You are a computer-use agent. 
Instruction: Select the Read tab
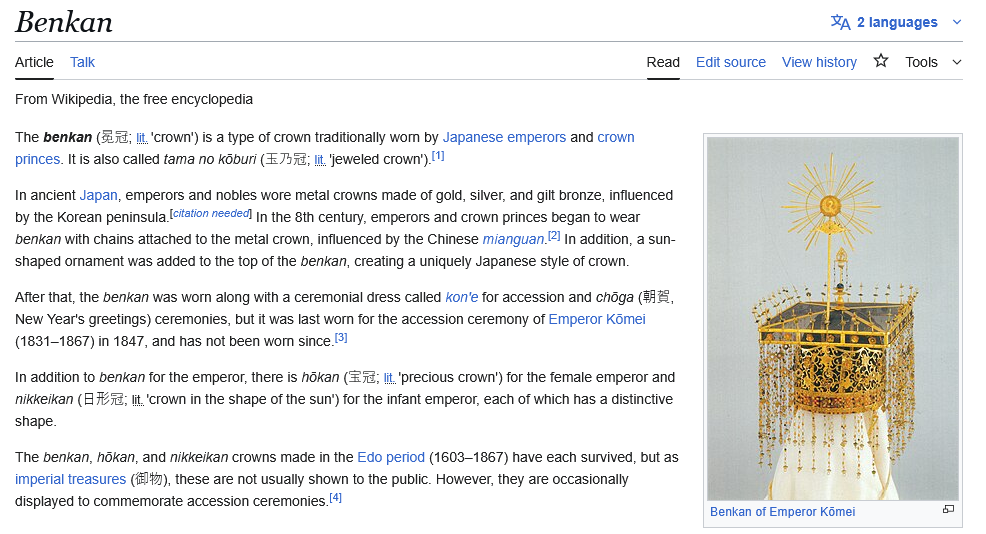tap(663, 62)
